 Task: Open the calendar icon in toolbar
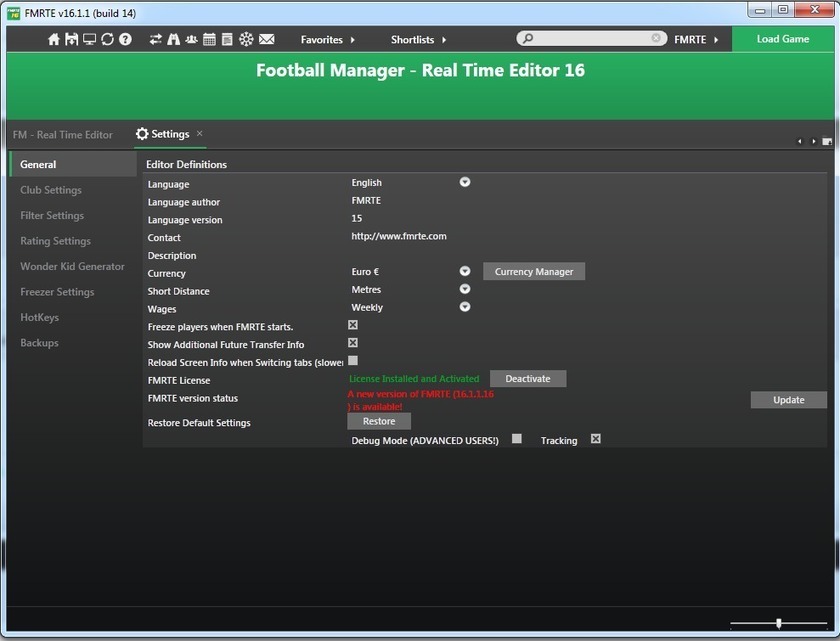(209, 39)
